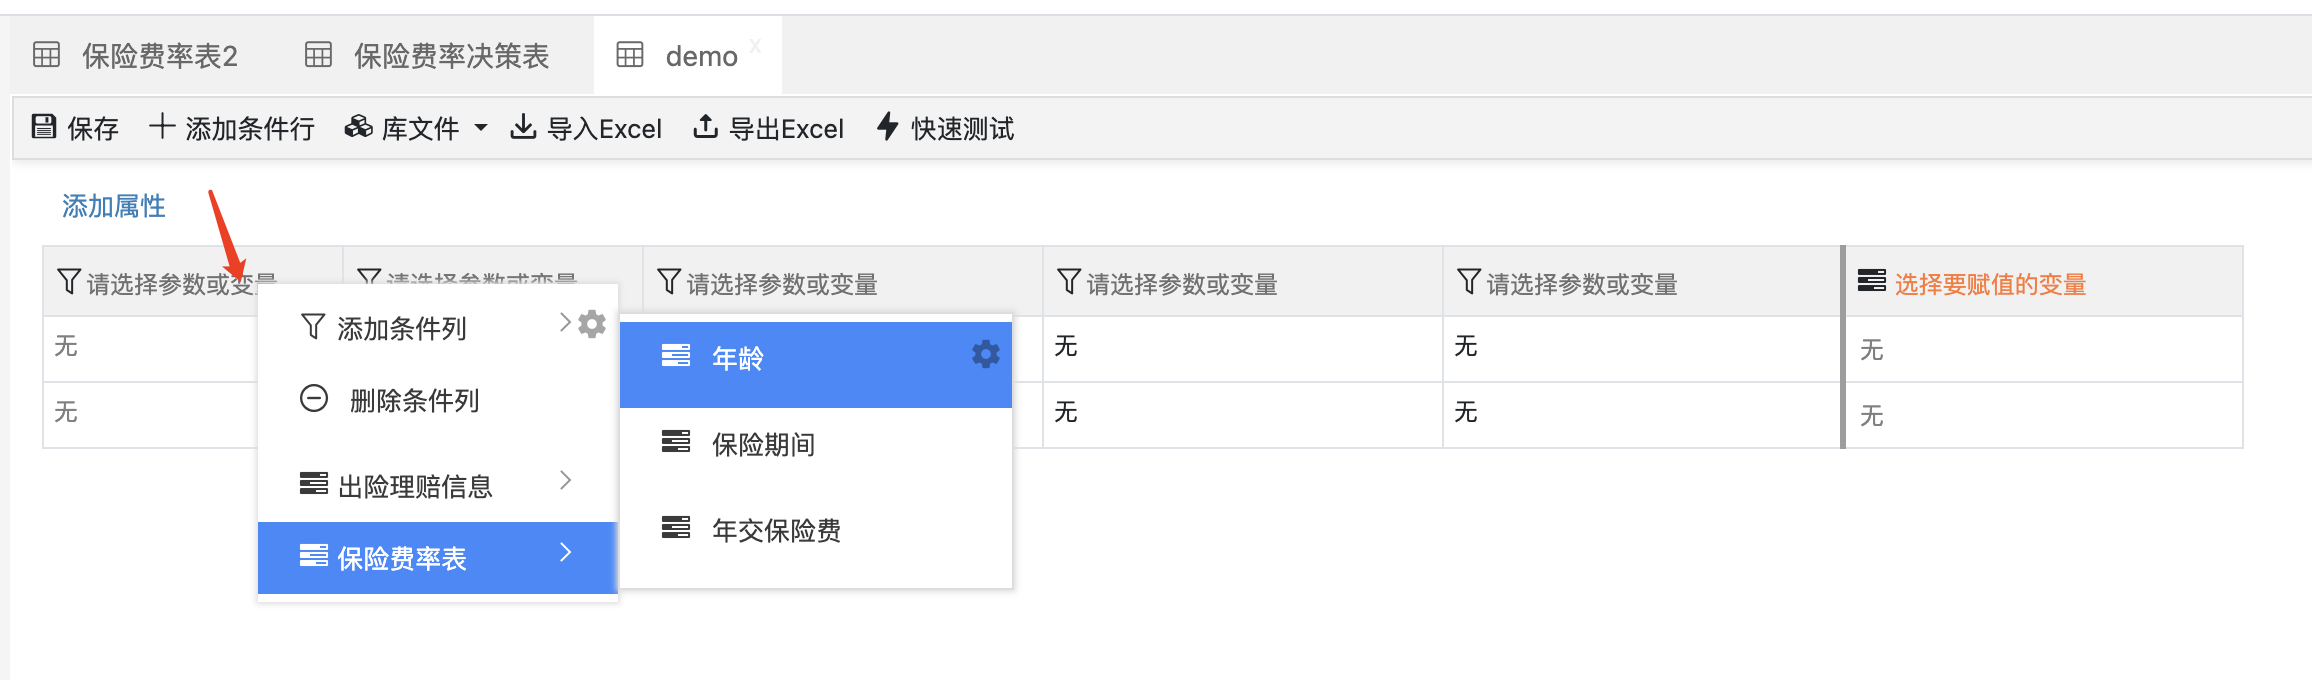Click the 选择要赋值的变量 column header
Viewport: 2312px width, 680px height.
1990,284
